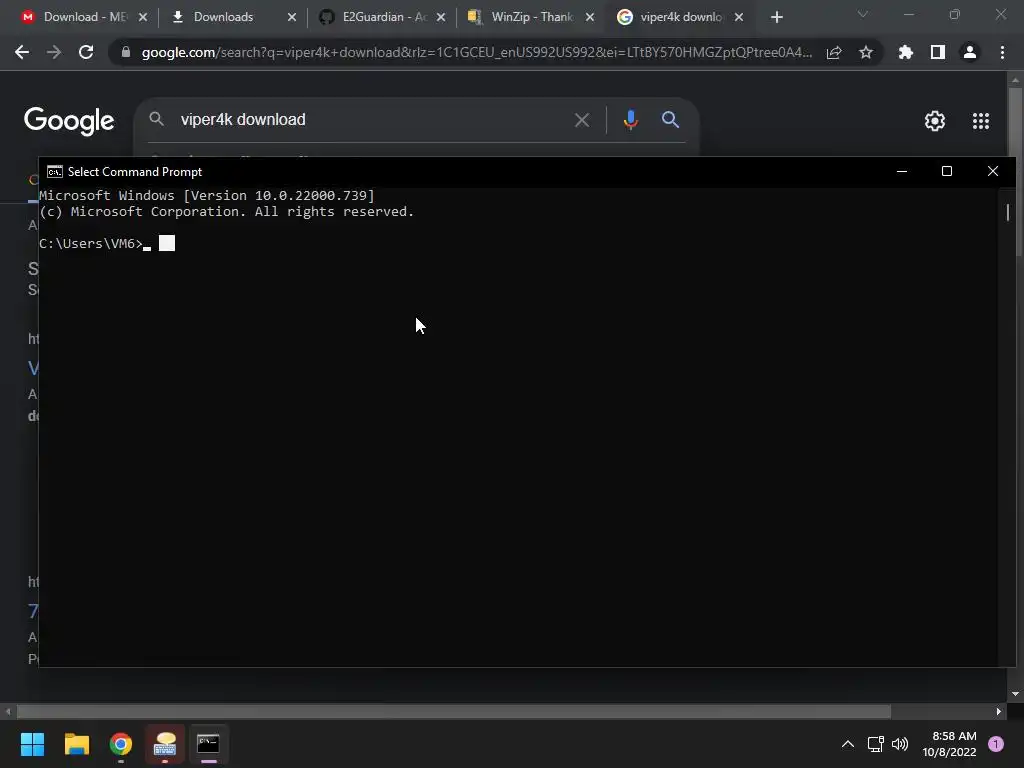Open Chrome's three-dot menu
The image size is (1024, 768).
(x=1002, y=52)
